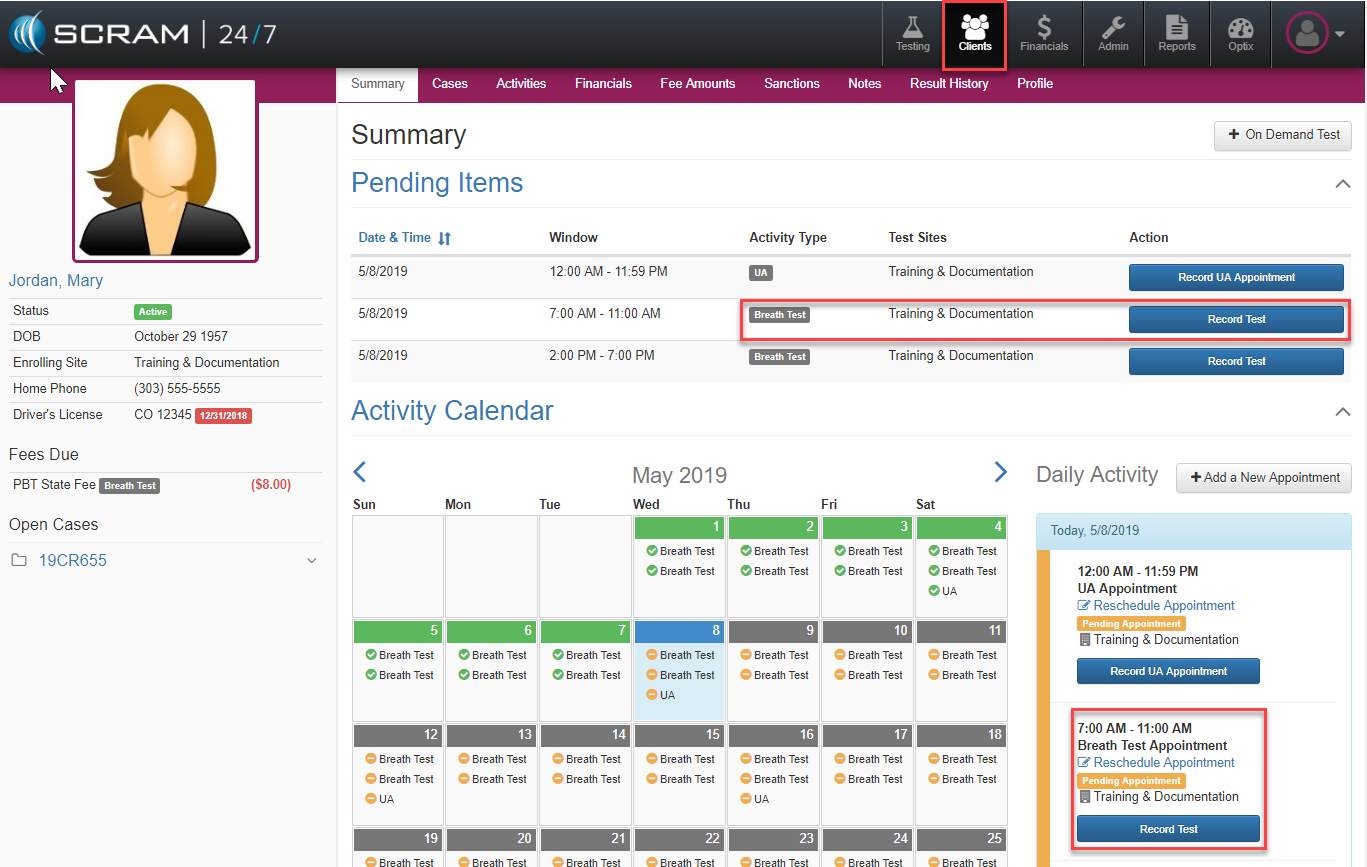Viewport: 1367px width, 867px height.
Task: Open the Testing flask icon
Action: coord(912,34)
